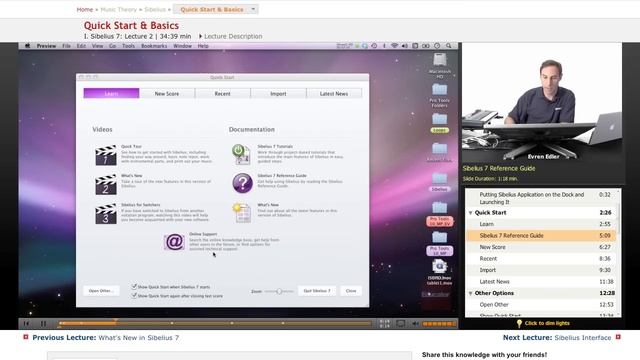The width and height of the screenshot is (640, 360).
Task: Open the Sibelius 7 Tutorials document icon
Action: point(242,154)
